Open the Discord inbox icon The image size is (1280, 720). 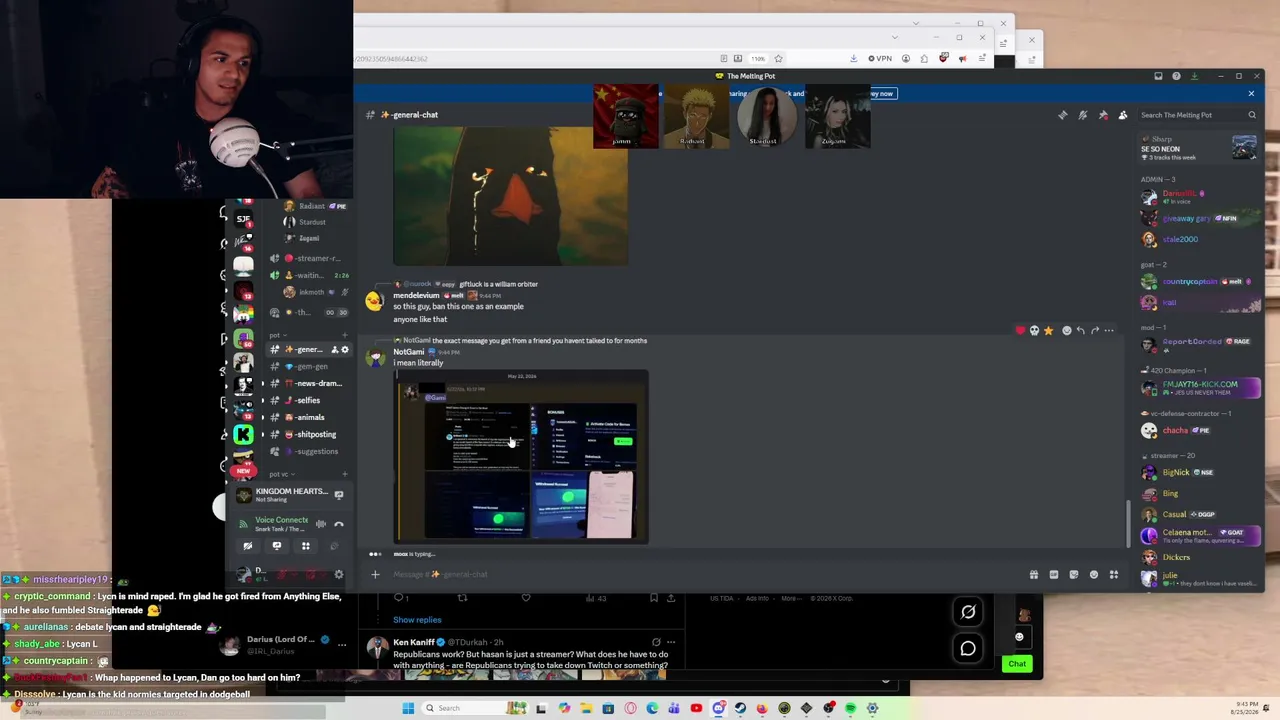tap(1158, 76)
